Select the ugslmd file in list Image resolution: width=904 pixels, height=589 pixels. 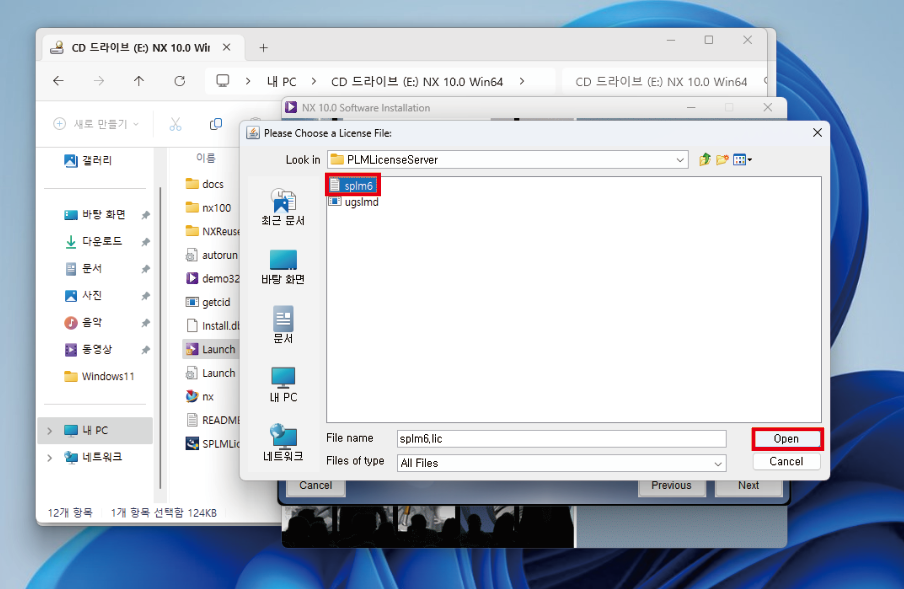click(354, 202)
